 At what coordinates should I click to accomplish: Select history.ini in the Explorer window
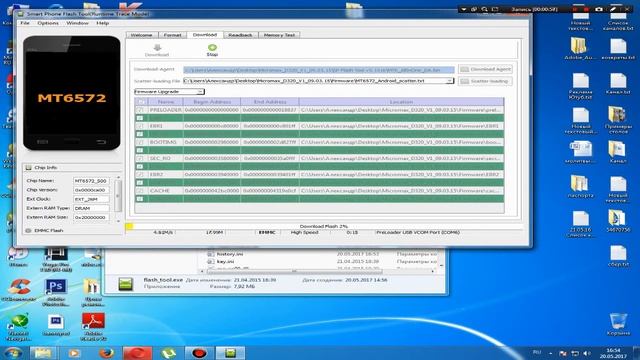click(229, 254)
